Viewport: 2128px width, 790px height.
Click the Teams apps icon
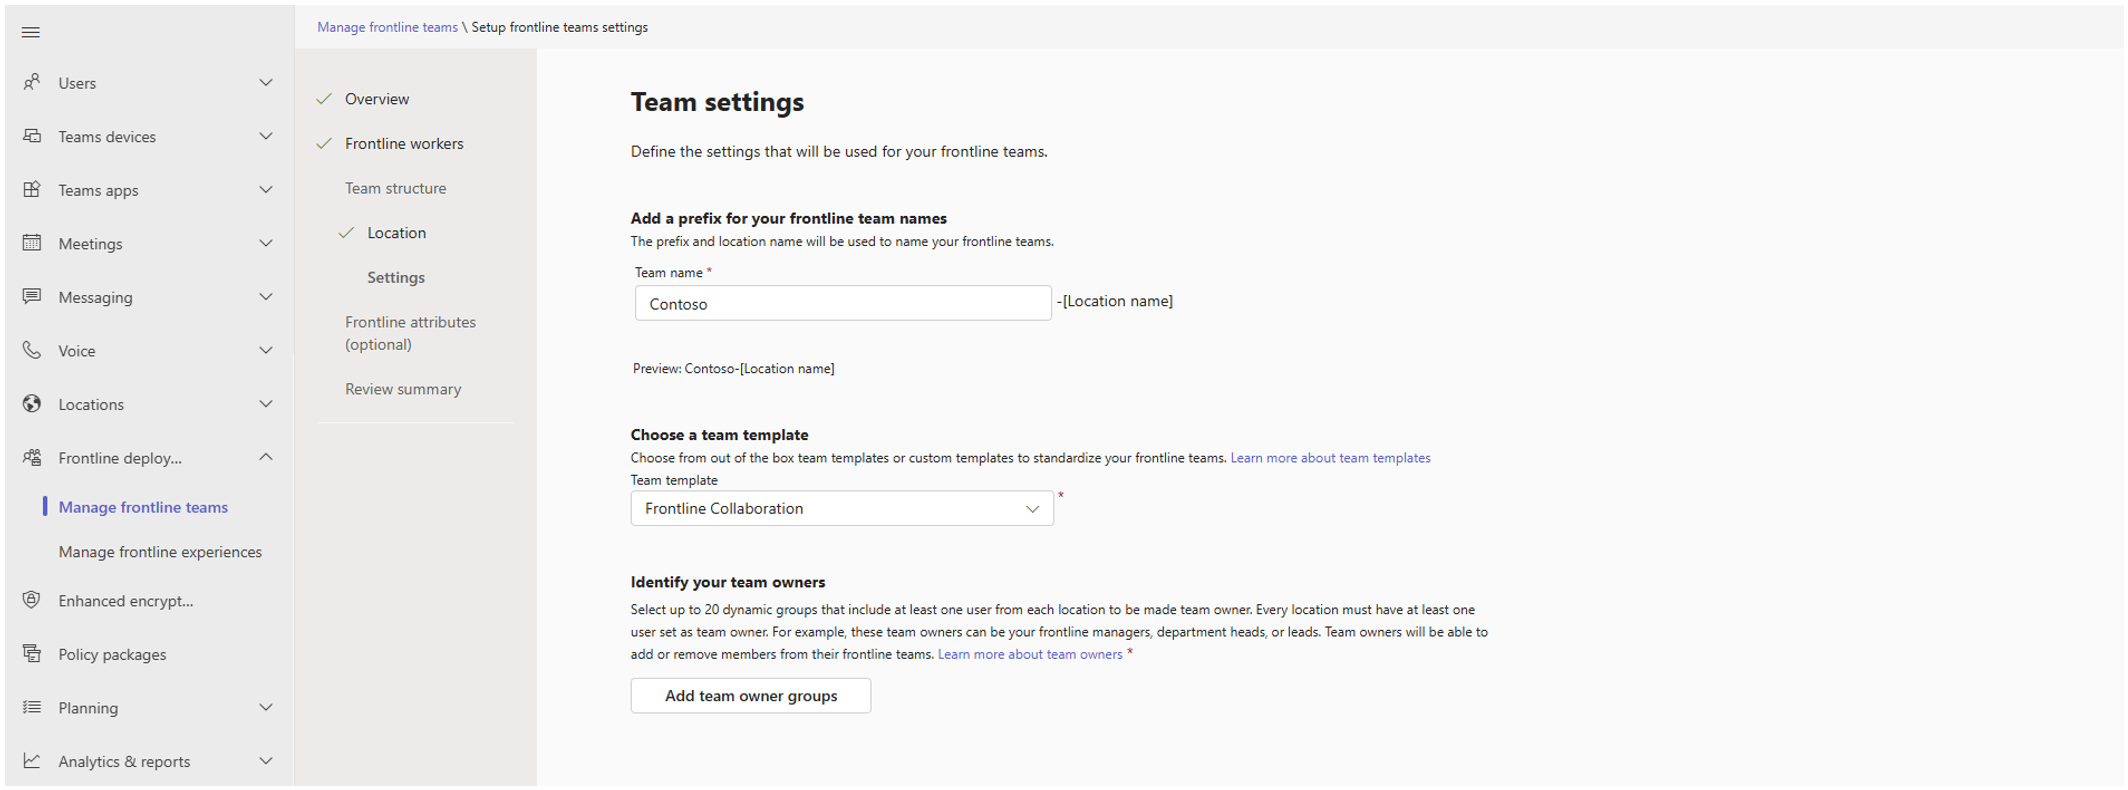pyautogui.click(x=32, y=189)
